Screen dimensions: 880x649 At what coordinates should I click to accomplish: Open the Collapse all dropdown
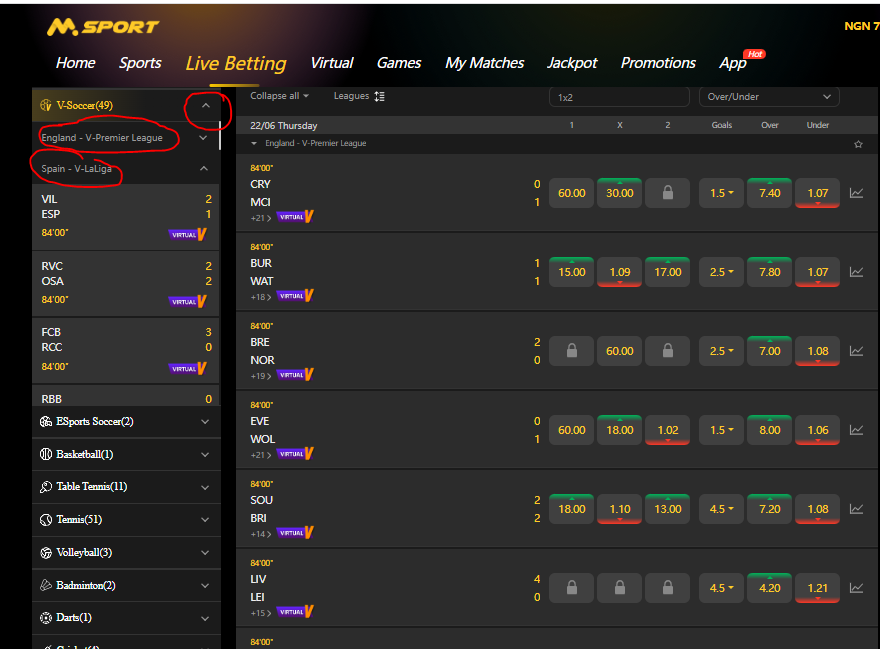click(x=279, y=96)
